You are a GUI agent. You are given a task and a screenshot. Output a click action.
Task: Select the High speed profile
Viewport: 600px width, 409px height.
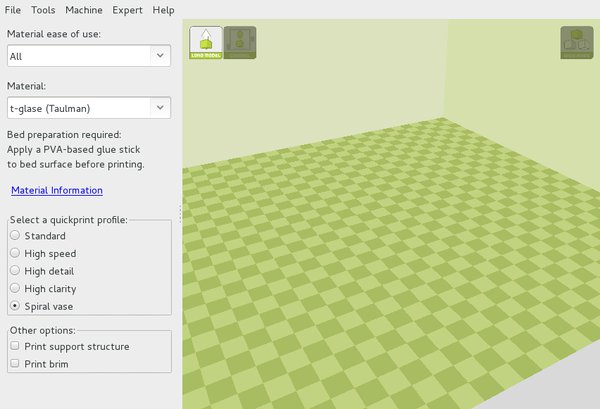(x=15, y=253)
